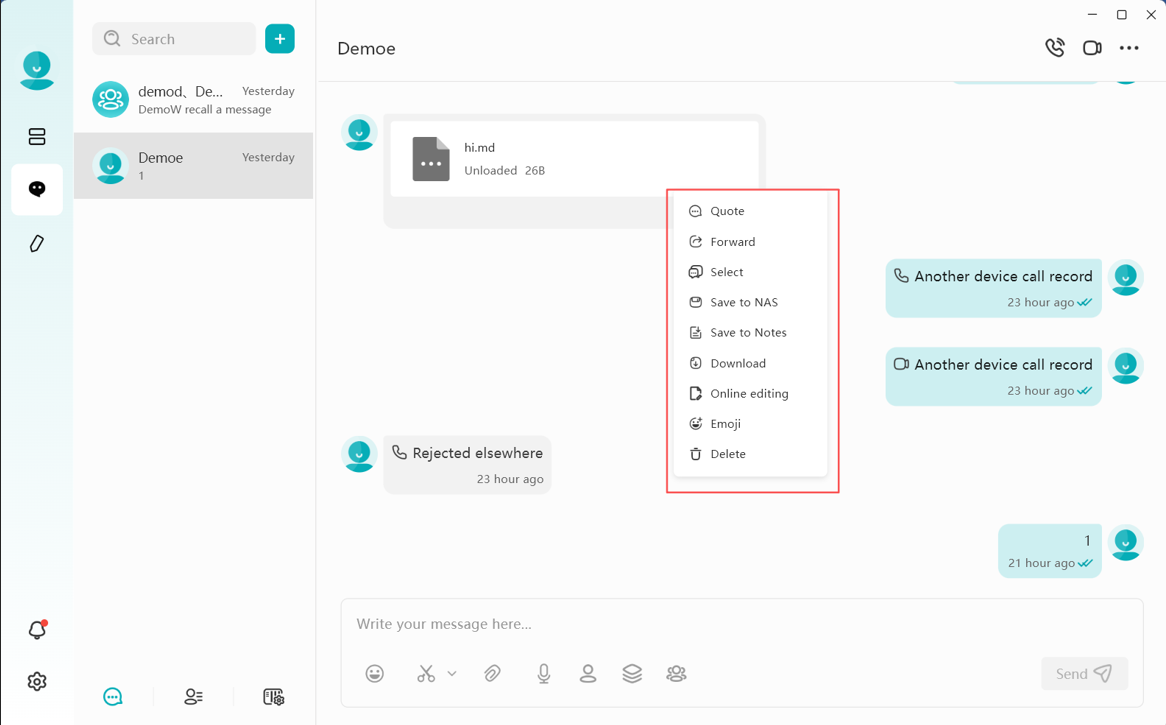Click the avatar beside the hi.md message
This screenshot has width=1166, height=725.
(x=359, y=132)
